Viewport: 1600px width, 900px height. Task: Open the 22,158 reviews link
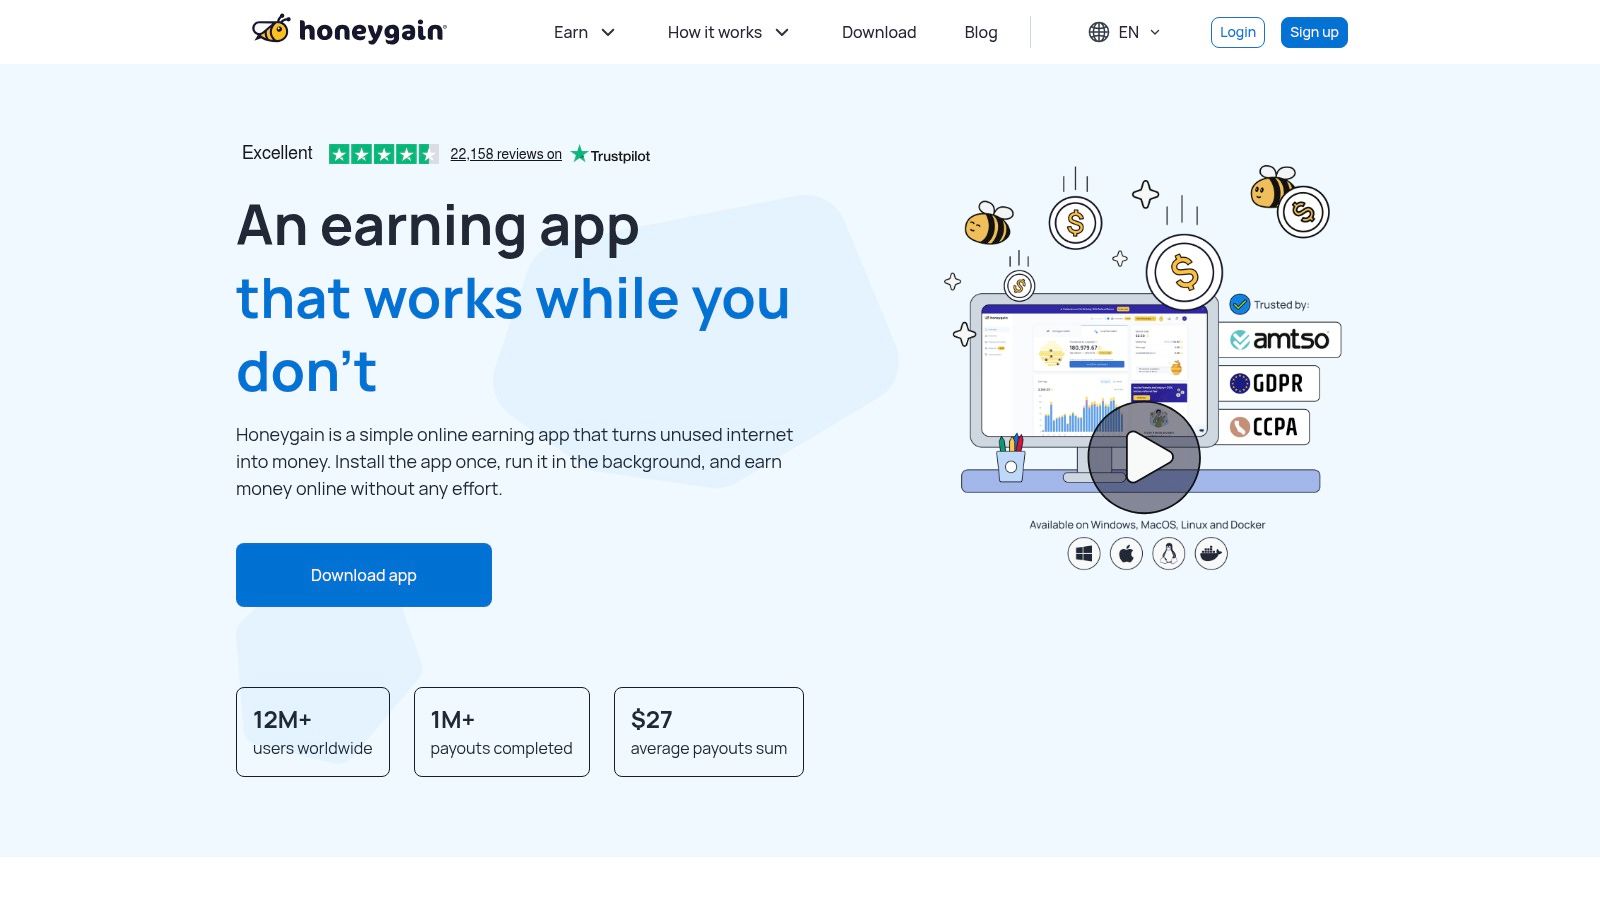tap(505, 154)
